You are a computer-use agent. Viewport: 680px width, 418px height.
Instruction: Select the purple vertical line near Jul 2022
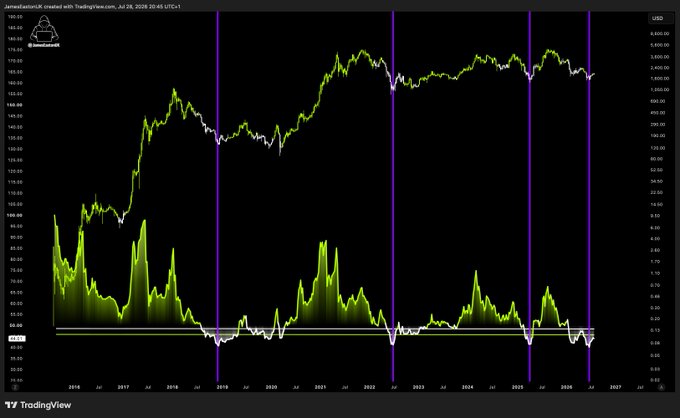click(393, 196)
